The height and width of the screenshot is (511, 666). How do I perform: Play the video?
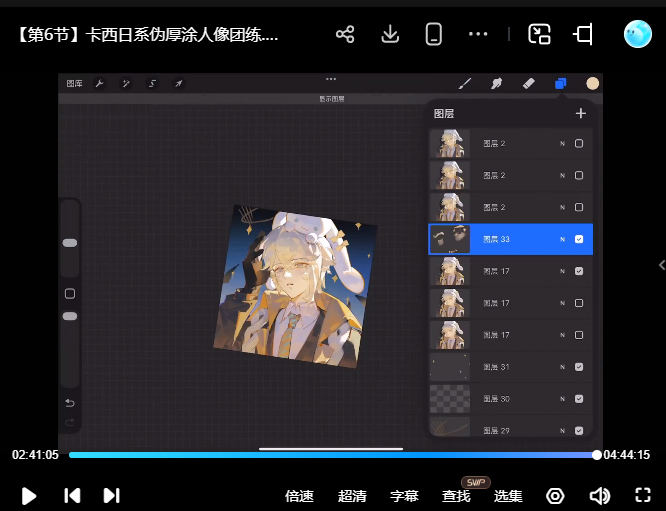tap(28, 496)
